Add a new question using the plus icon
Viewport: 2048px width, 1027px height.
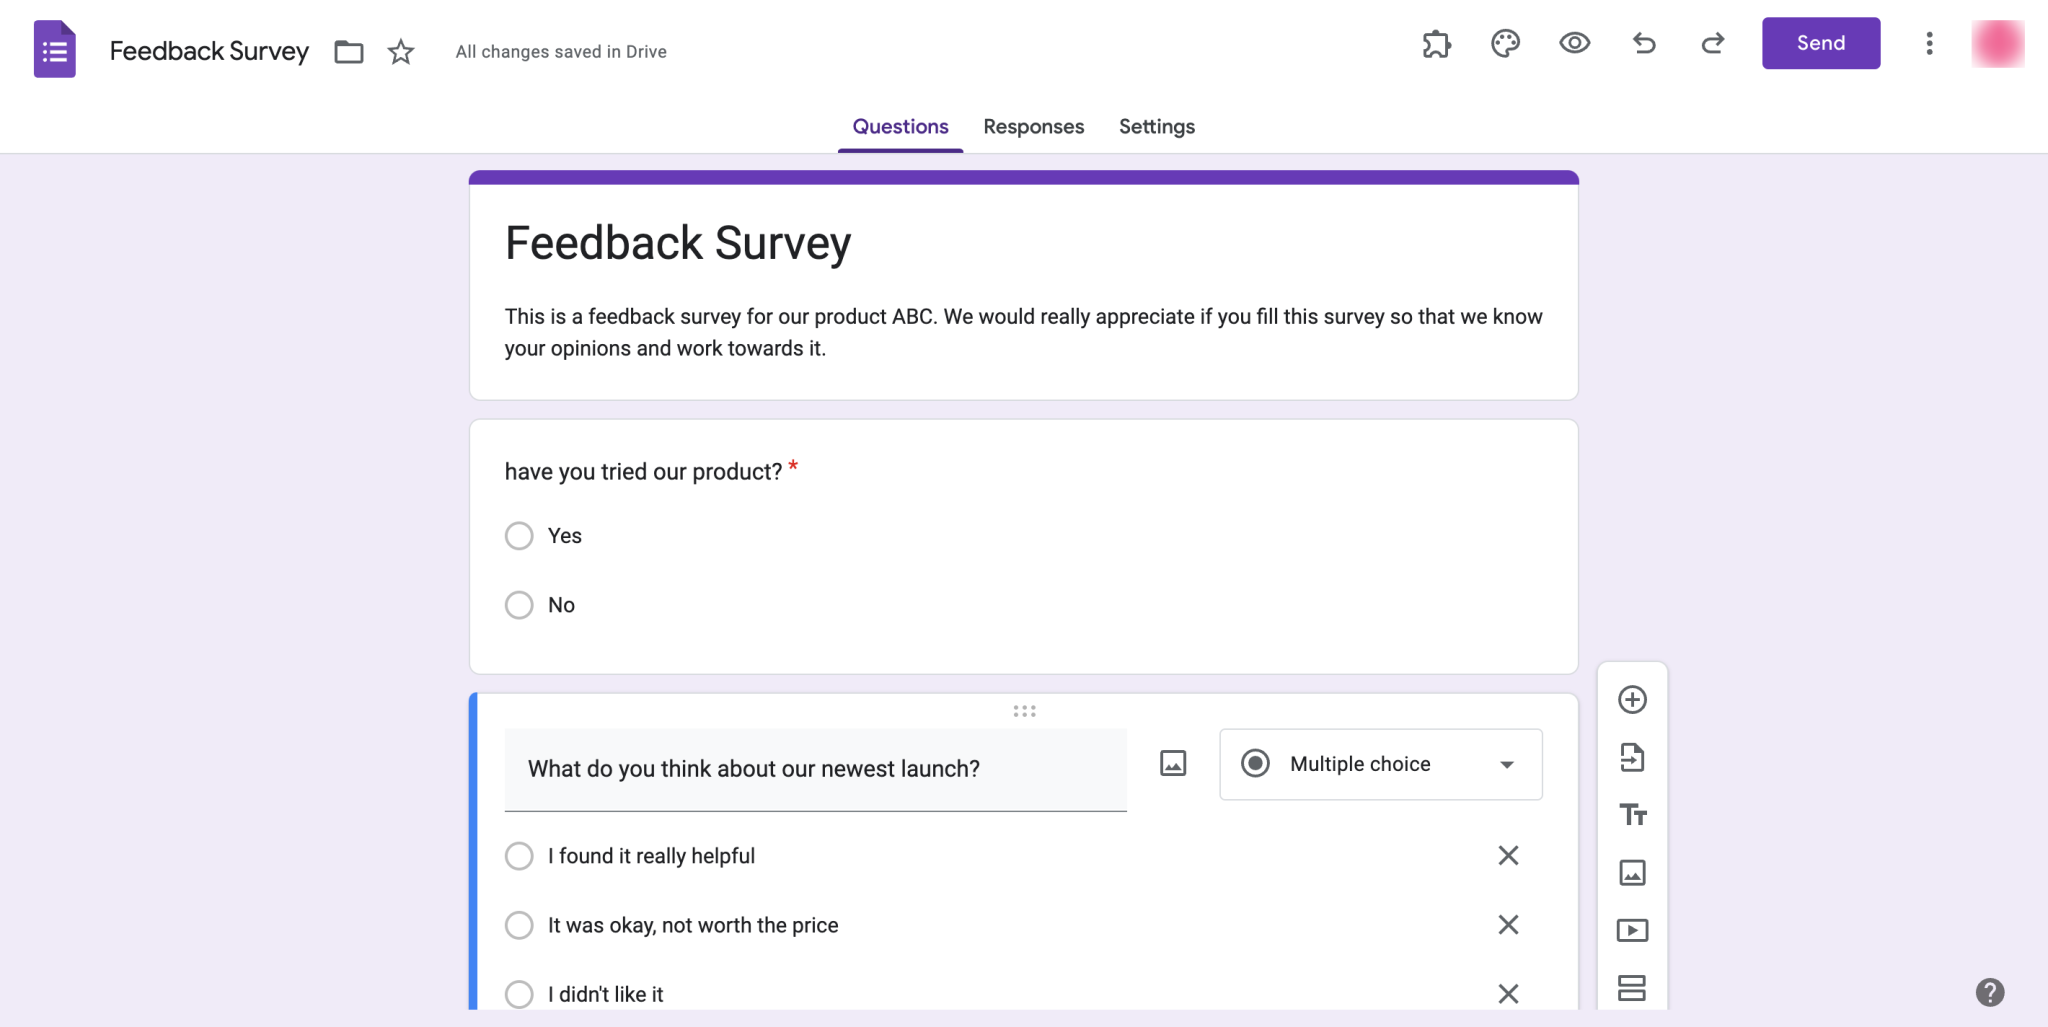tap(1632, 699)
